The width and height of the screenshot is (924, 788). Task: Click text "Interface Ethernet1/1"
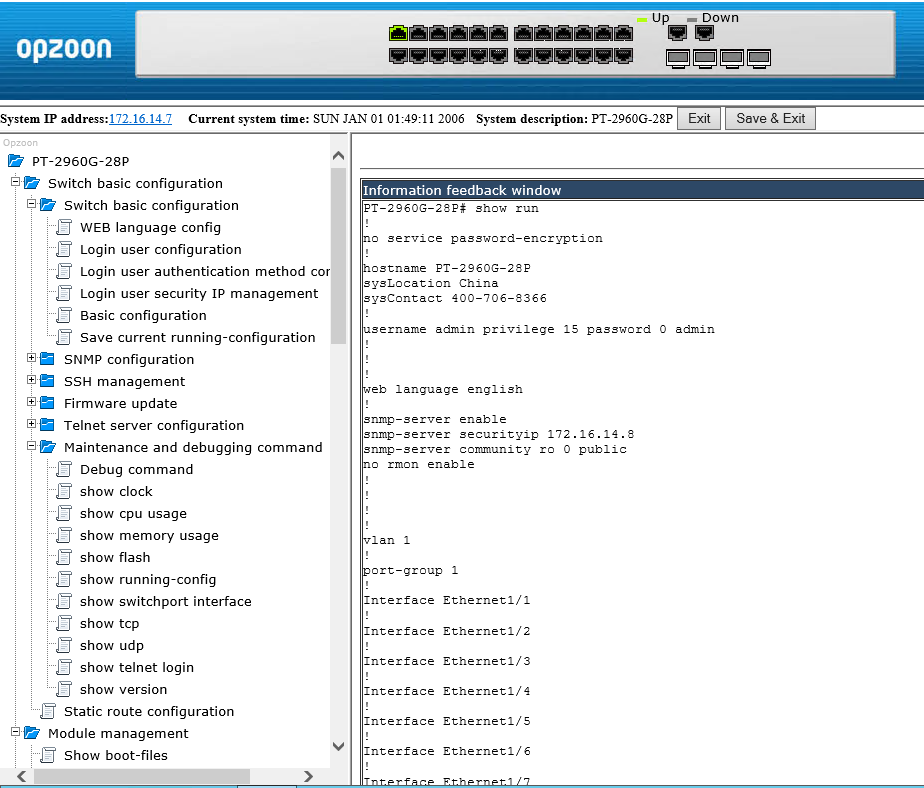pos(447,600)
